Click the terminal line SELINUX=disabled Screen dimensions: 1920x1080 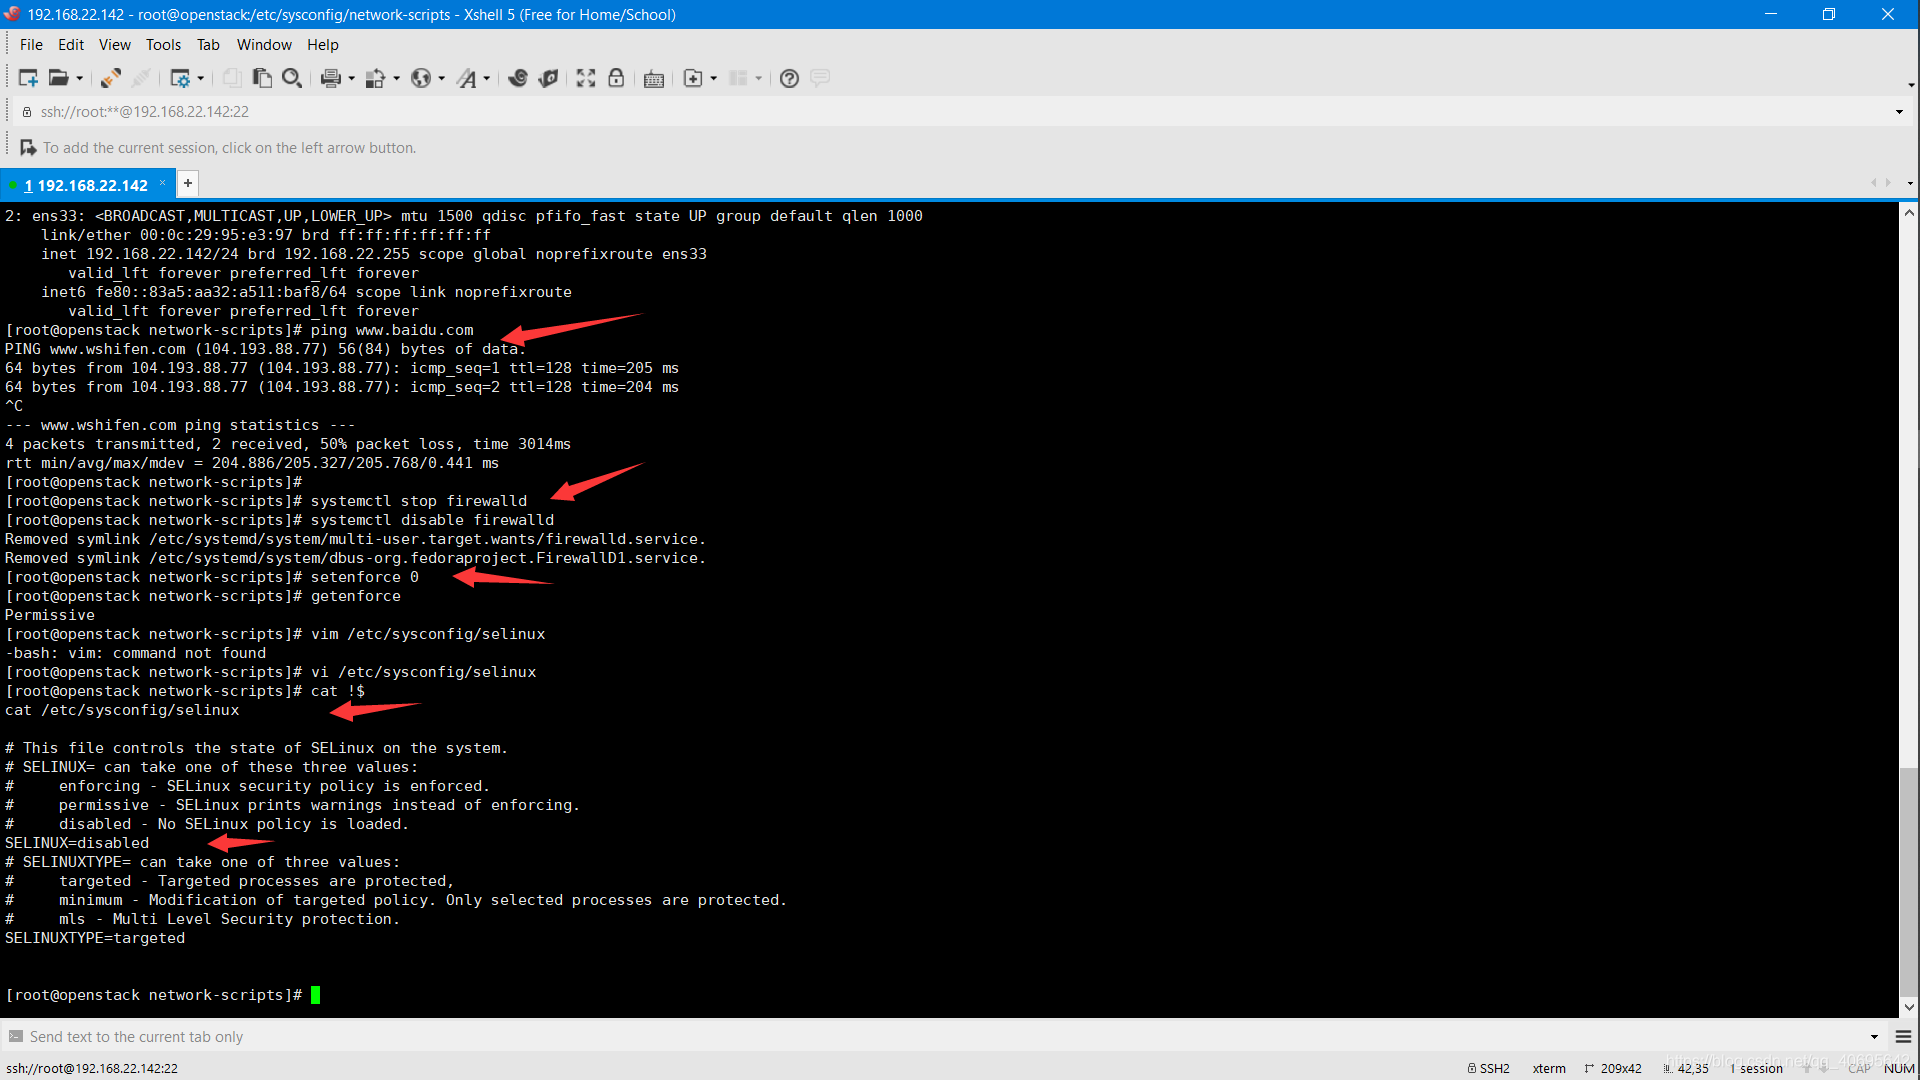coord(77,843)
